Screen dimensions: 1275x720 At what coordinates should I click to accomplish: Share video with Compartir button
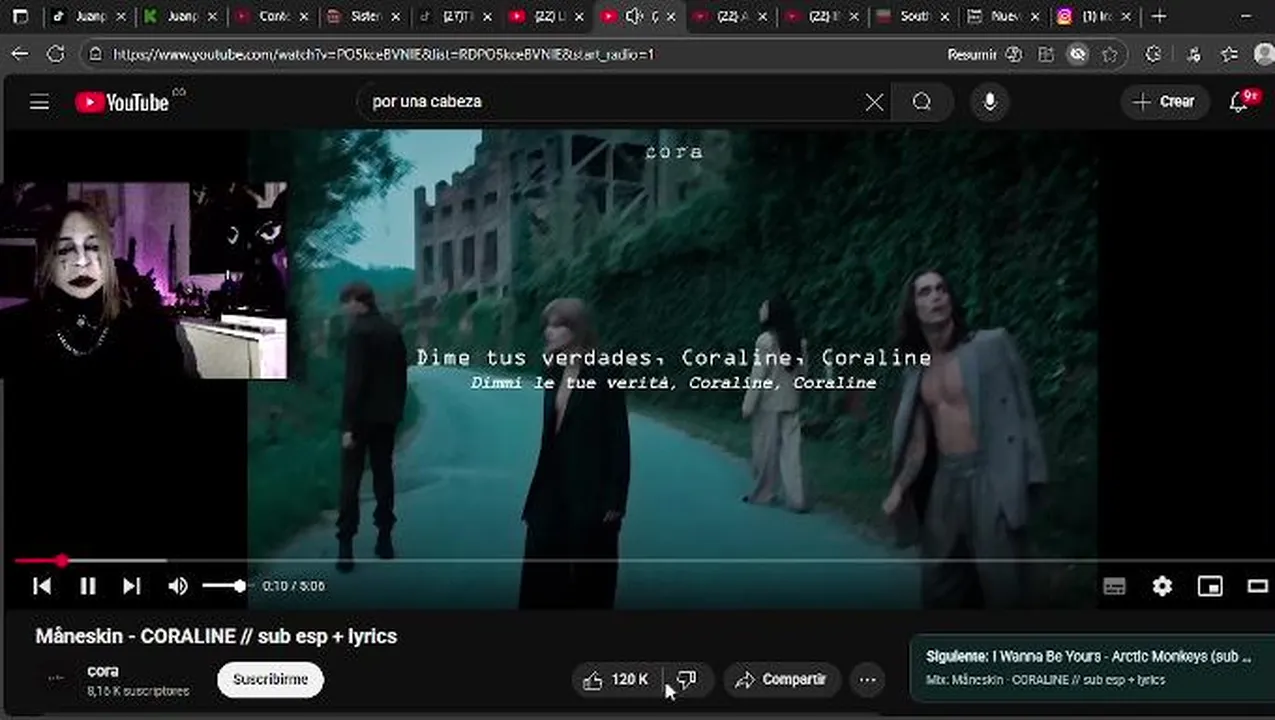pyautogui.click(x=781, y=680)
